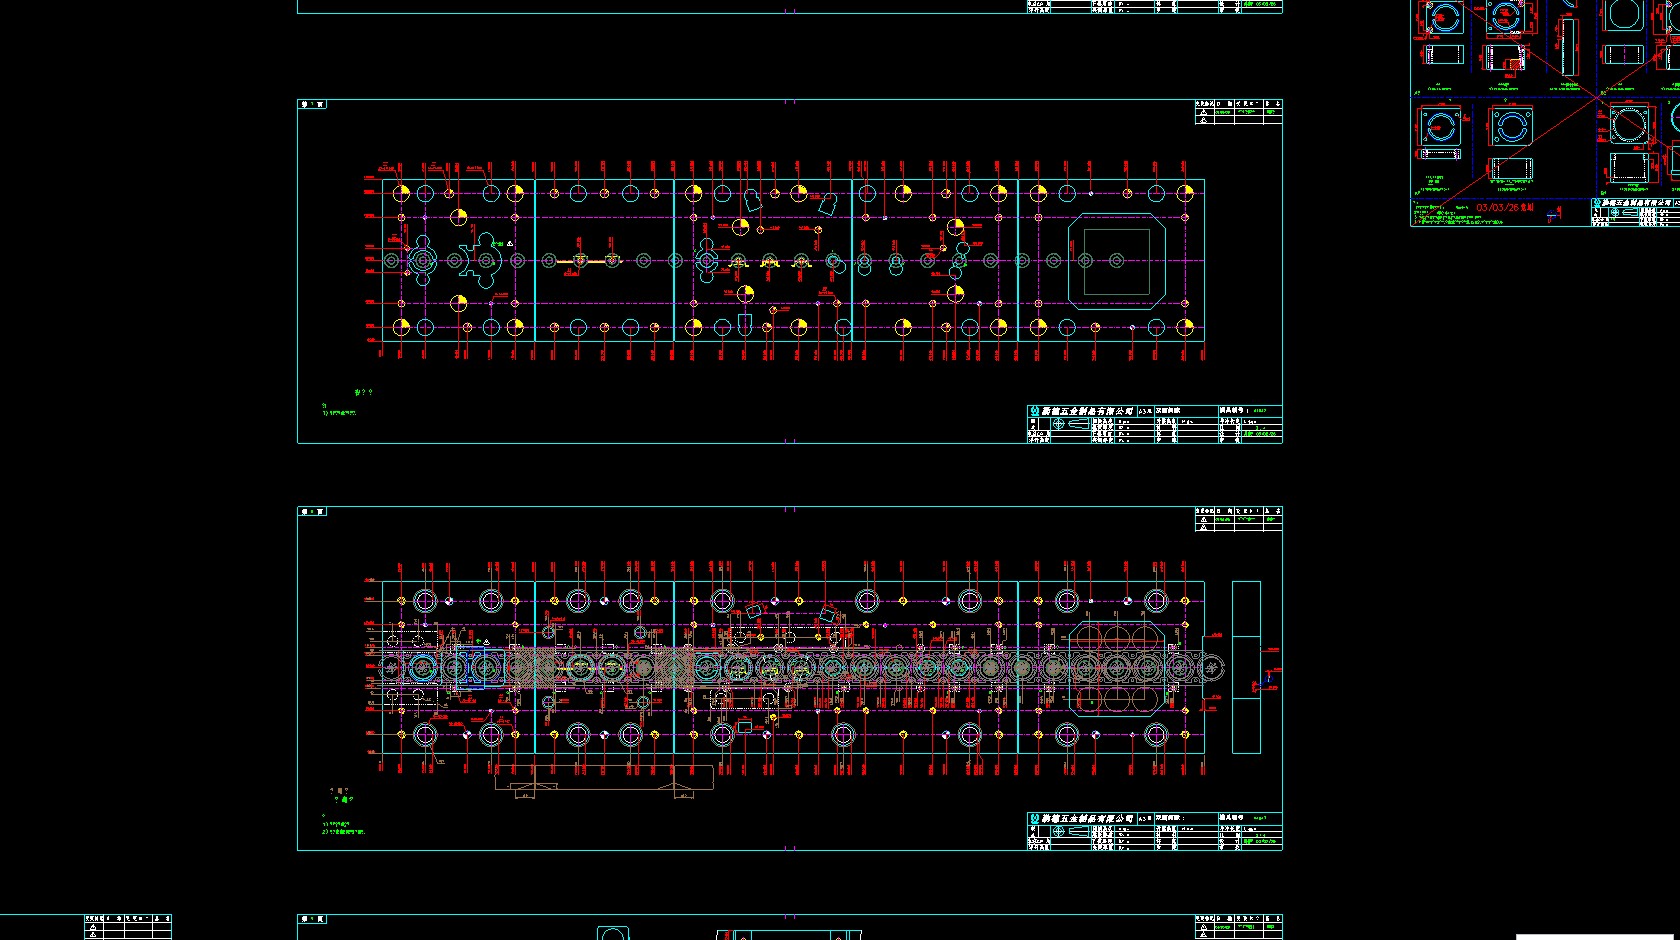Select the four-lobed cutout at the upper plate's left end
Image resolution: width=1680 pixels, height=940 pixels.
pos(422,260)
